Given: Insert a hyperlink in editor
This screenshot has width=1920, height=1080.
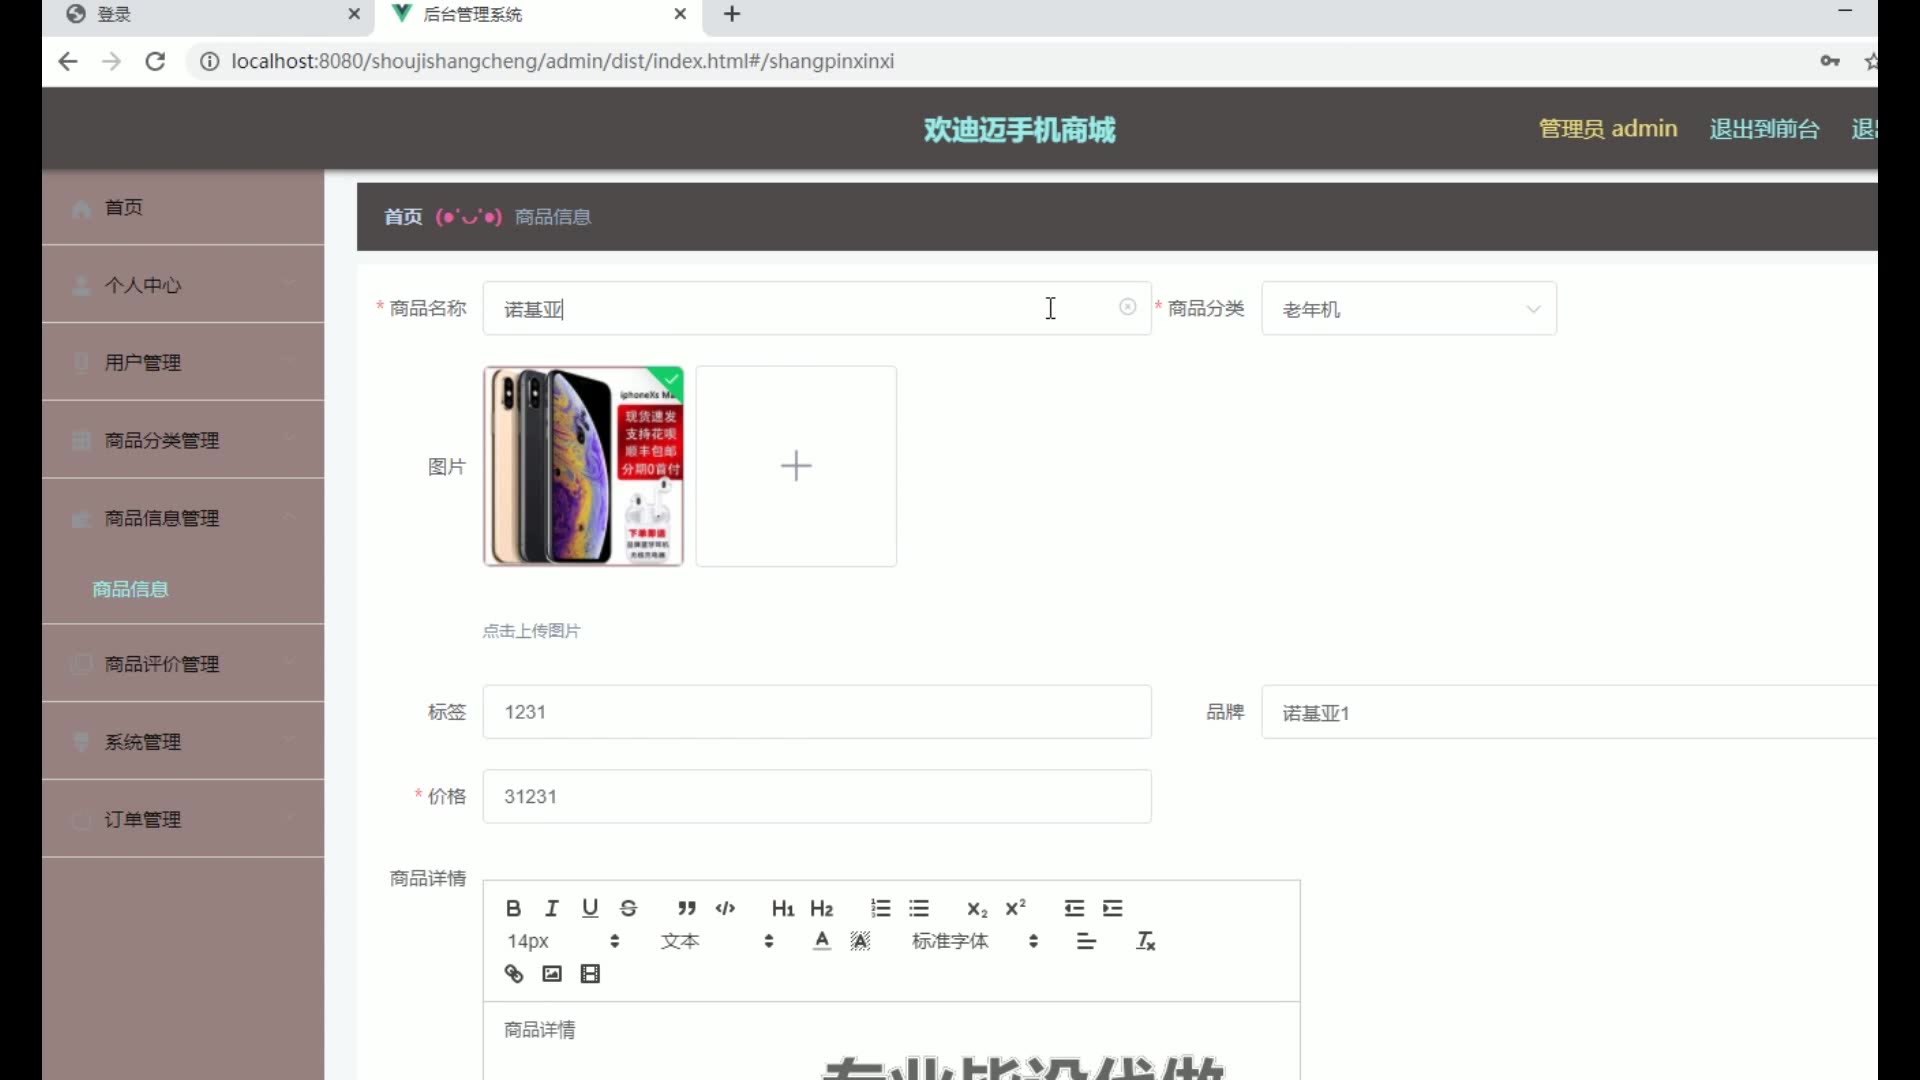Looking at the screenshot, I should [513, 974].
